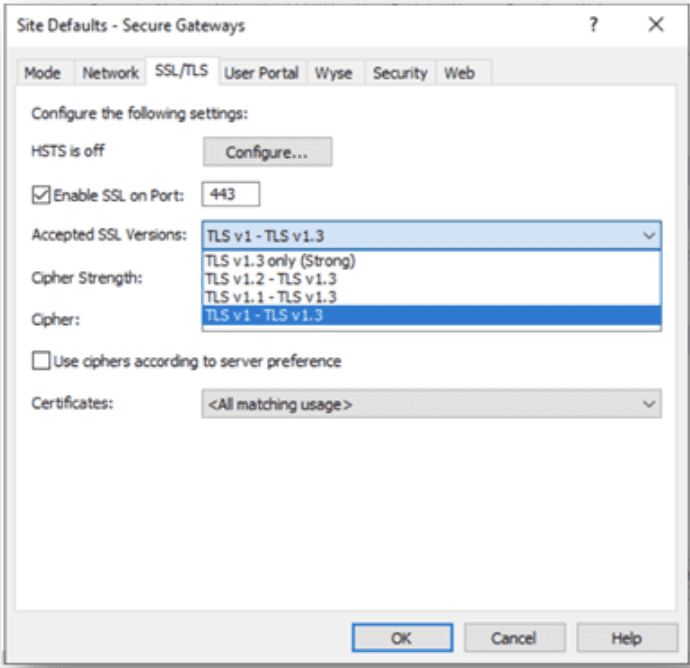690x668 pixels.
Task: Open the Wyse tab
Action: pos(334,73)
